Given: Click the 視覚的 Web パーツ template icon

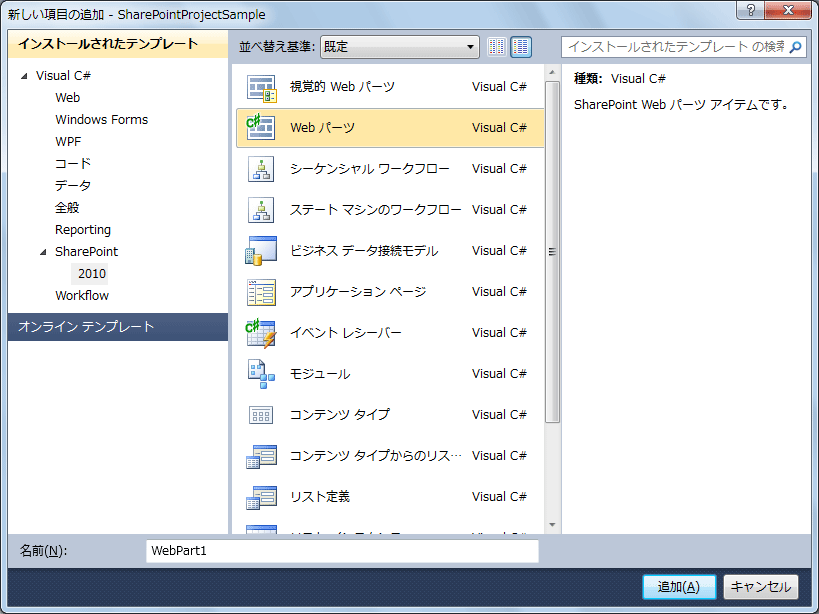Looking at the screenshot, I should point(261,88).
